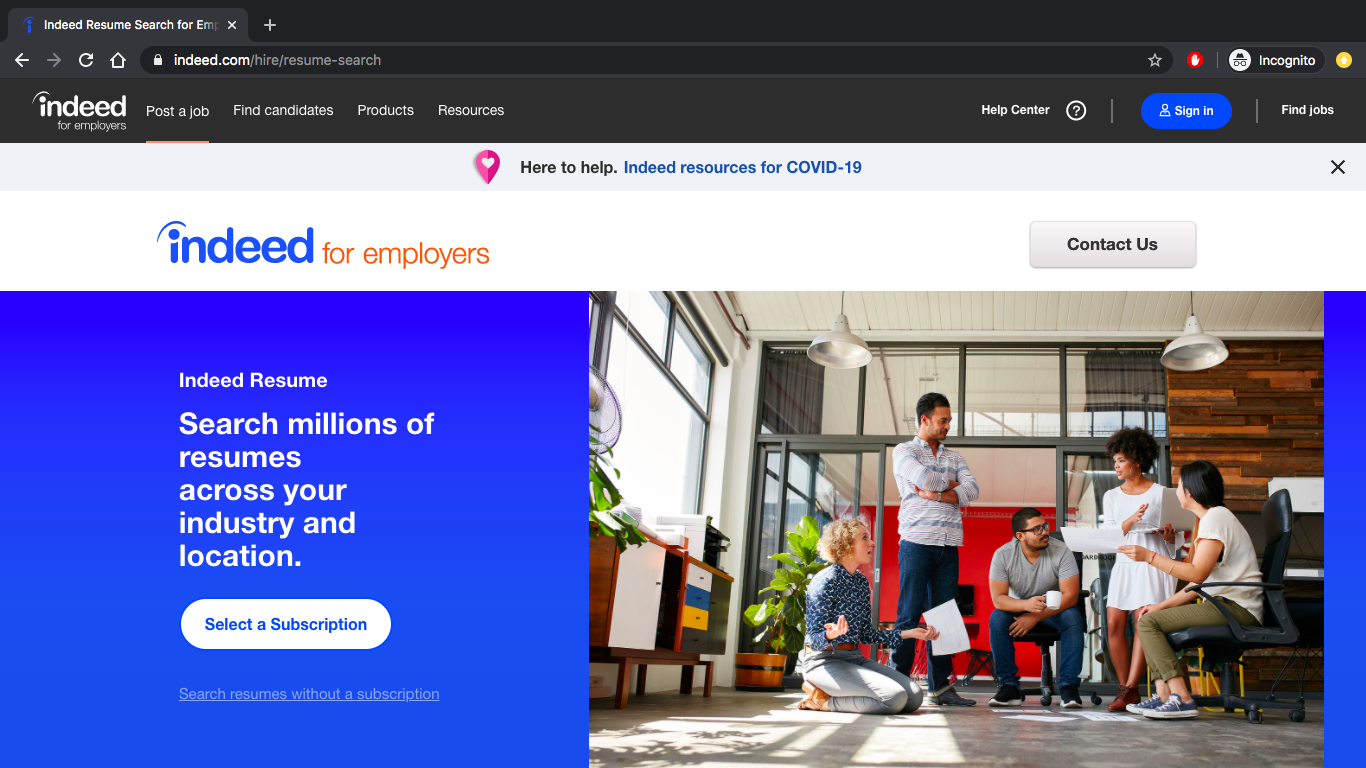Image resolution: width=1366 pixels, height=768 pixels.
Task: Click the red extension icon in toolbar
Action: (x=1195, y=60)
